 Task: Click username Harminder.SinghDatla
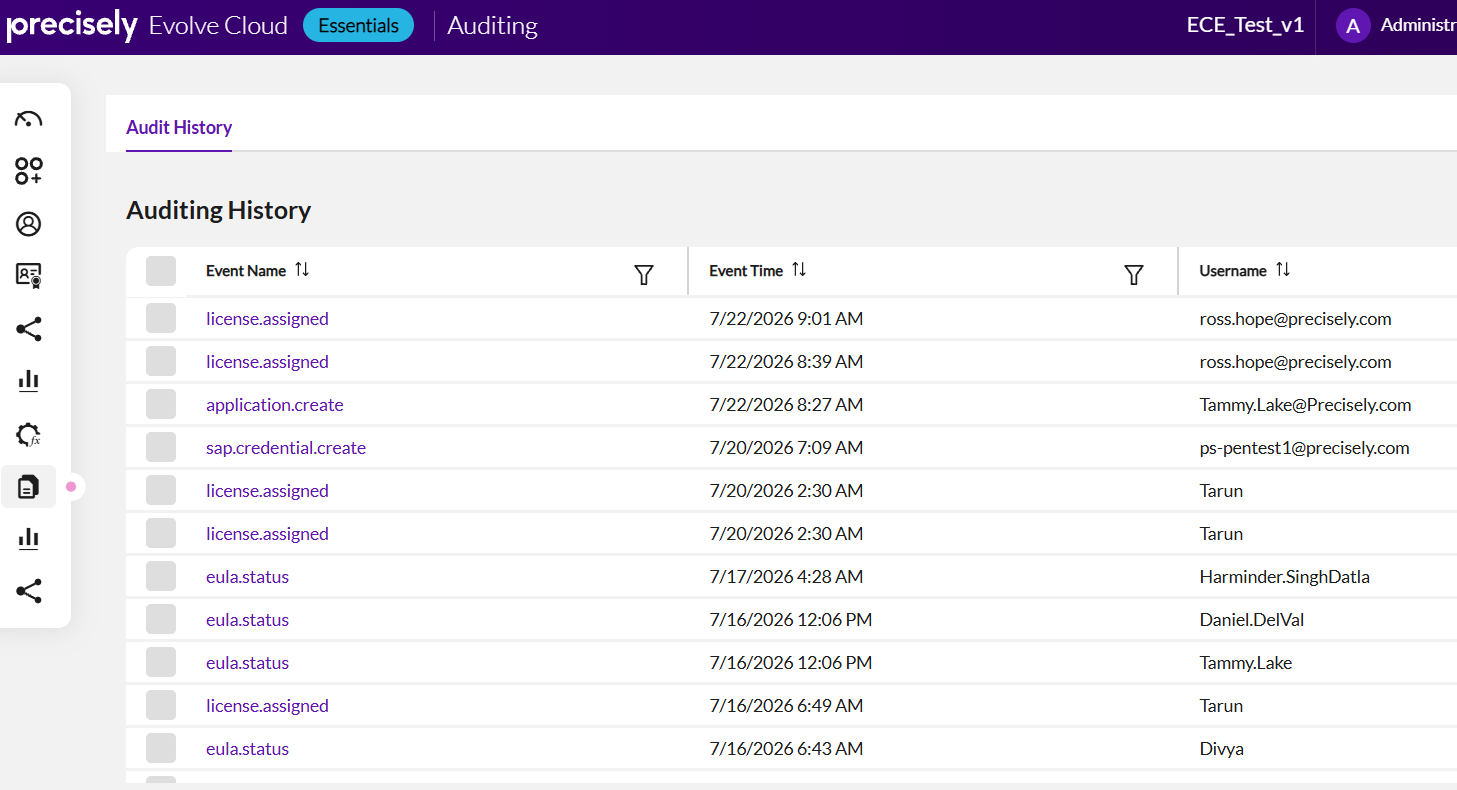click(1284, 577)
